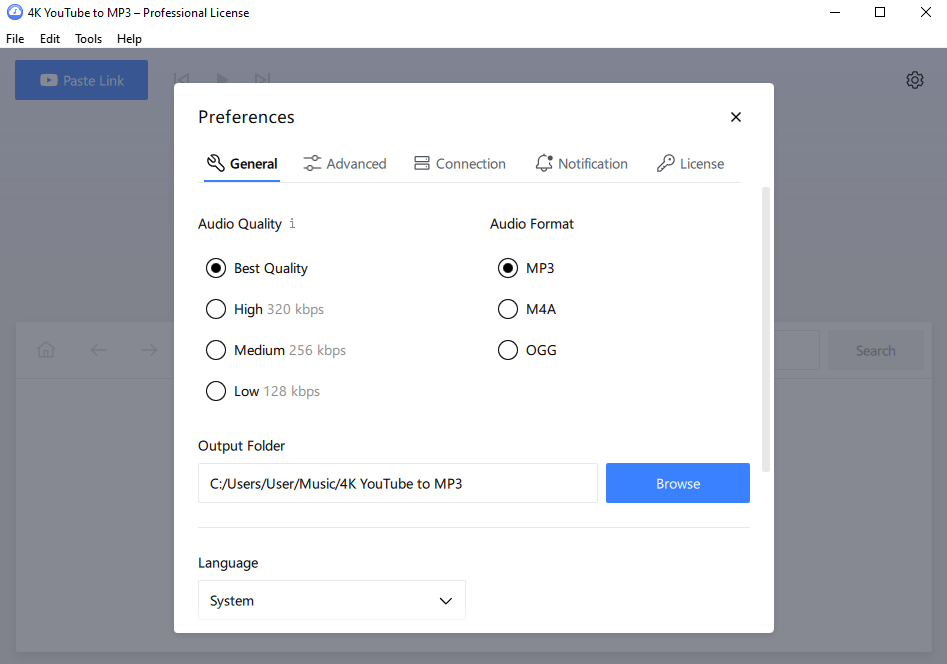Open the Edit menu
The image size is (947, 664).
pyautogui.click(x=50, y=39)
